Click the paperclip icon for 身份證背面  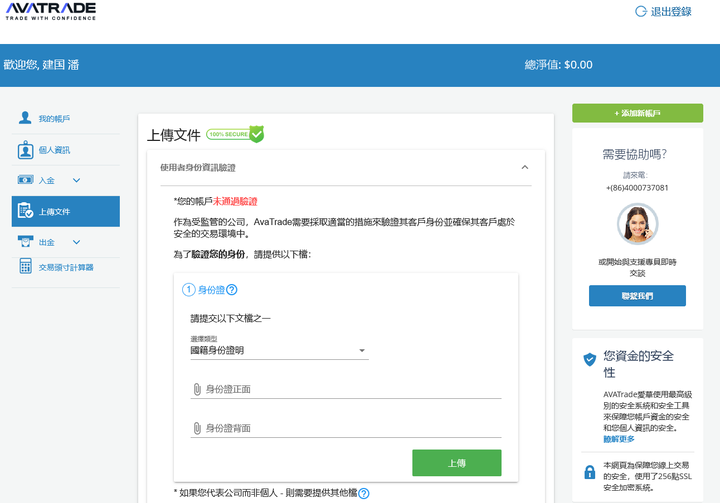197,428
